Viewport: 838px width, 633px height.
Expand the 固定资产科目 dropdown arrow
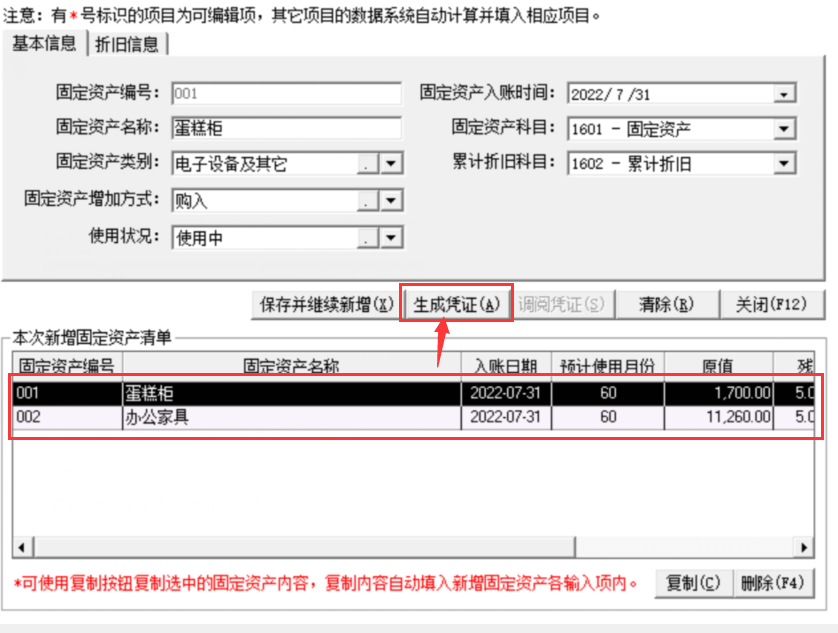click(784, 129)
